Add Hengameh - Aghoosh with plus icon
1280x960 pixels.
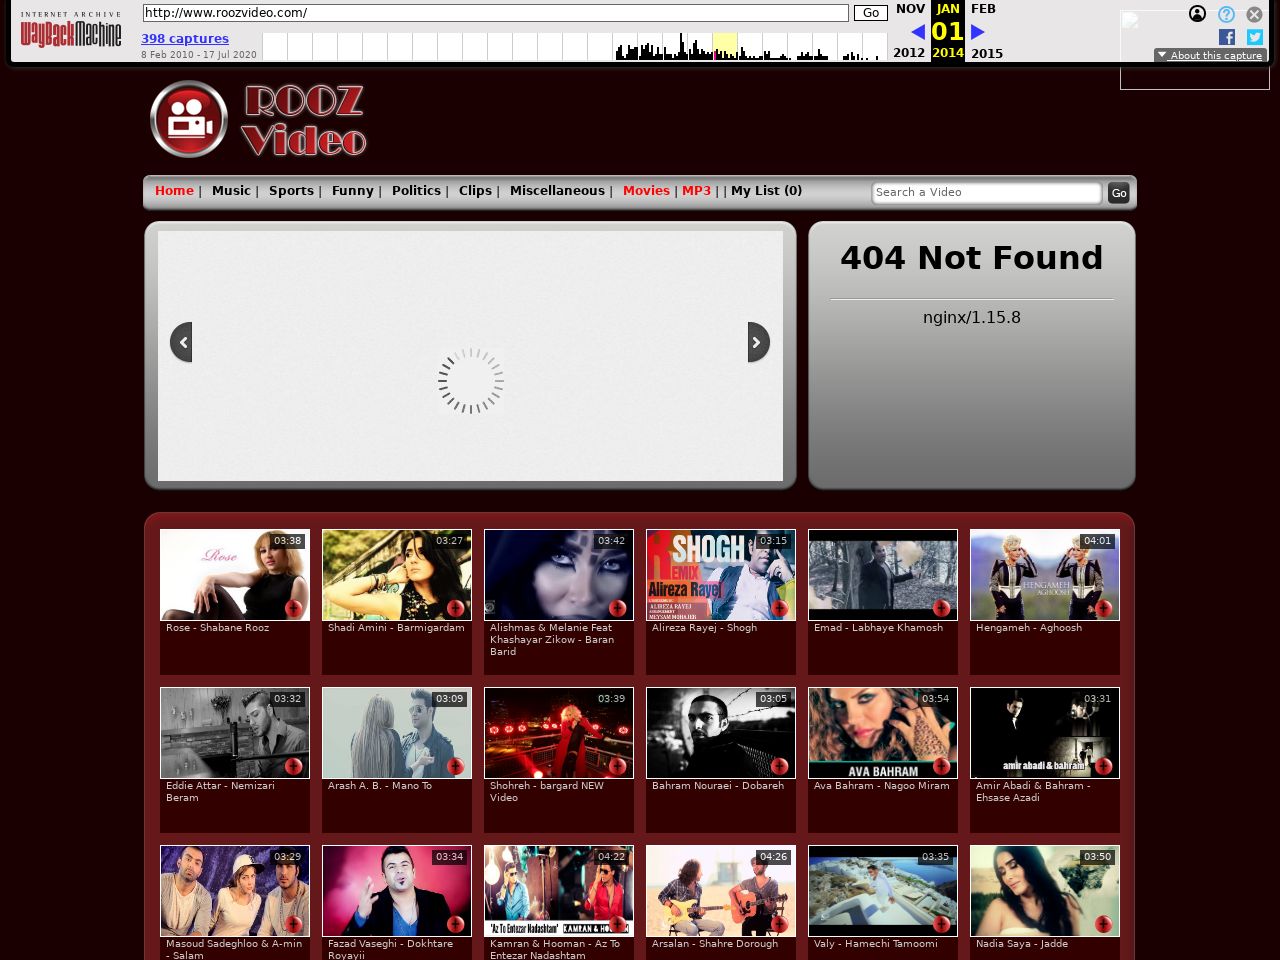[x=1104, y=608]
